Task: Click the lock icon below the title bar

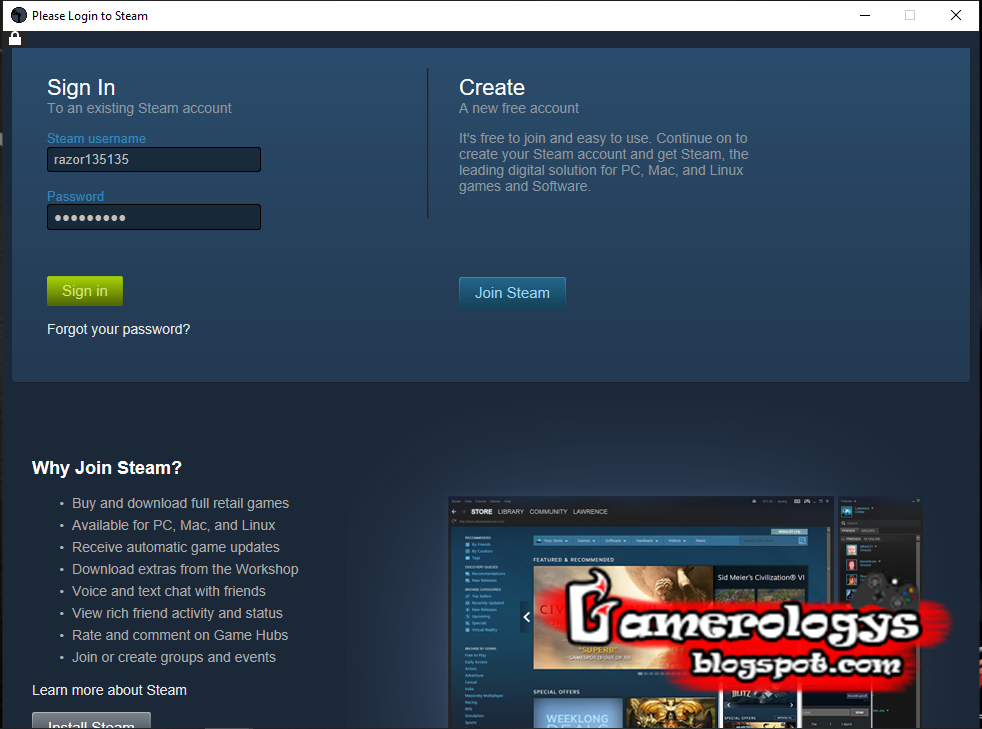Action: pos(14,37)
